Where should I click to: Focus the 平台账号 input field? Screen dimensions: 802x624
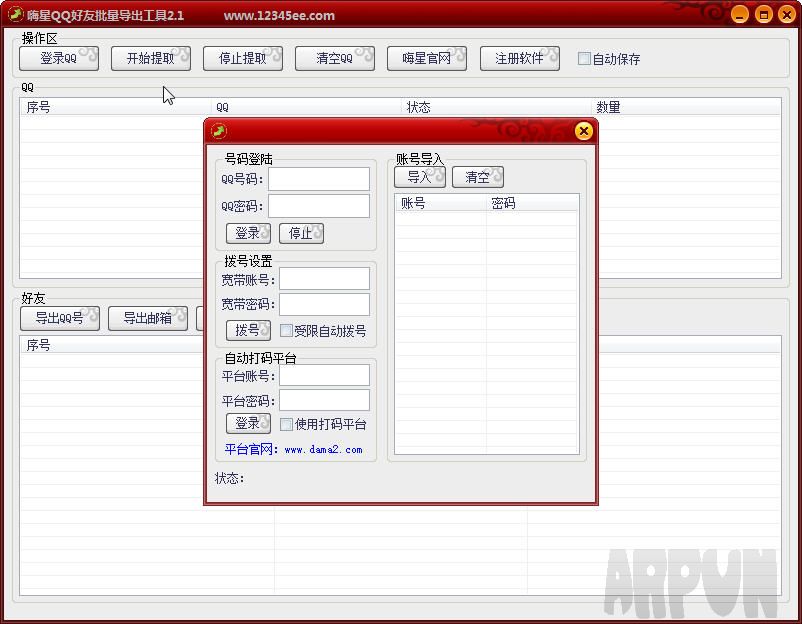[324, 375]
